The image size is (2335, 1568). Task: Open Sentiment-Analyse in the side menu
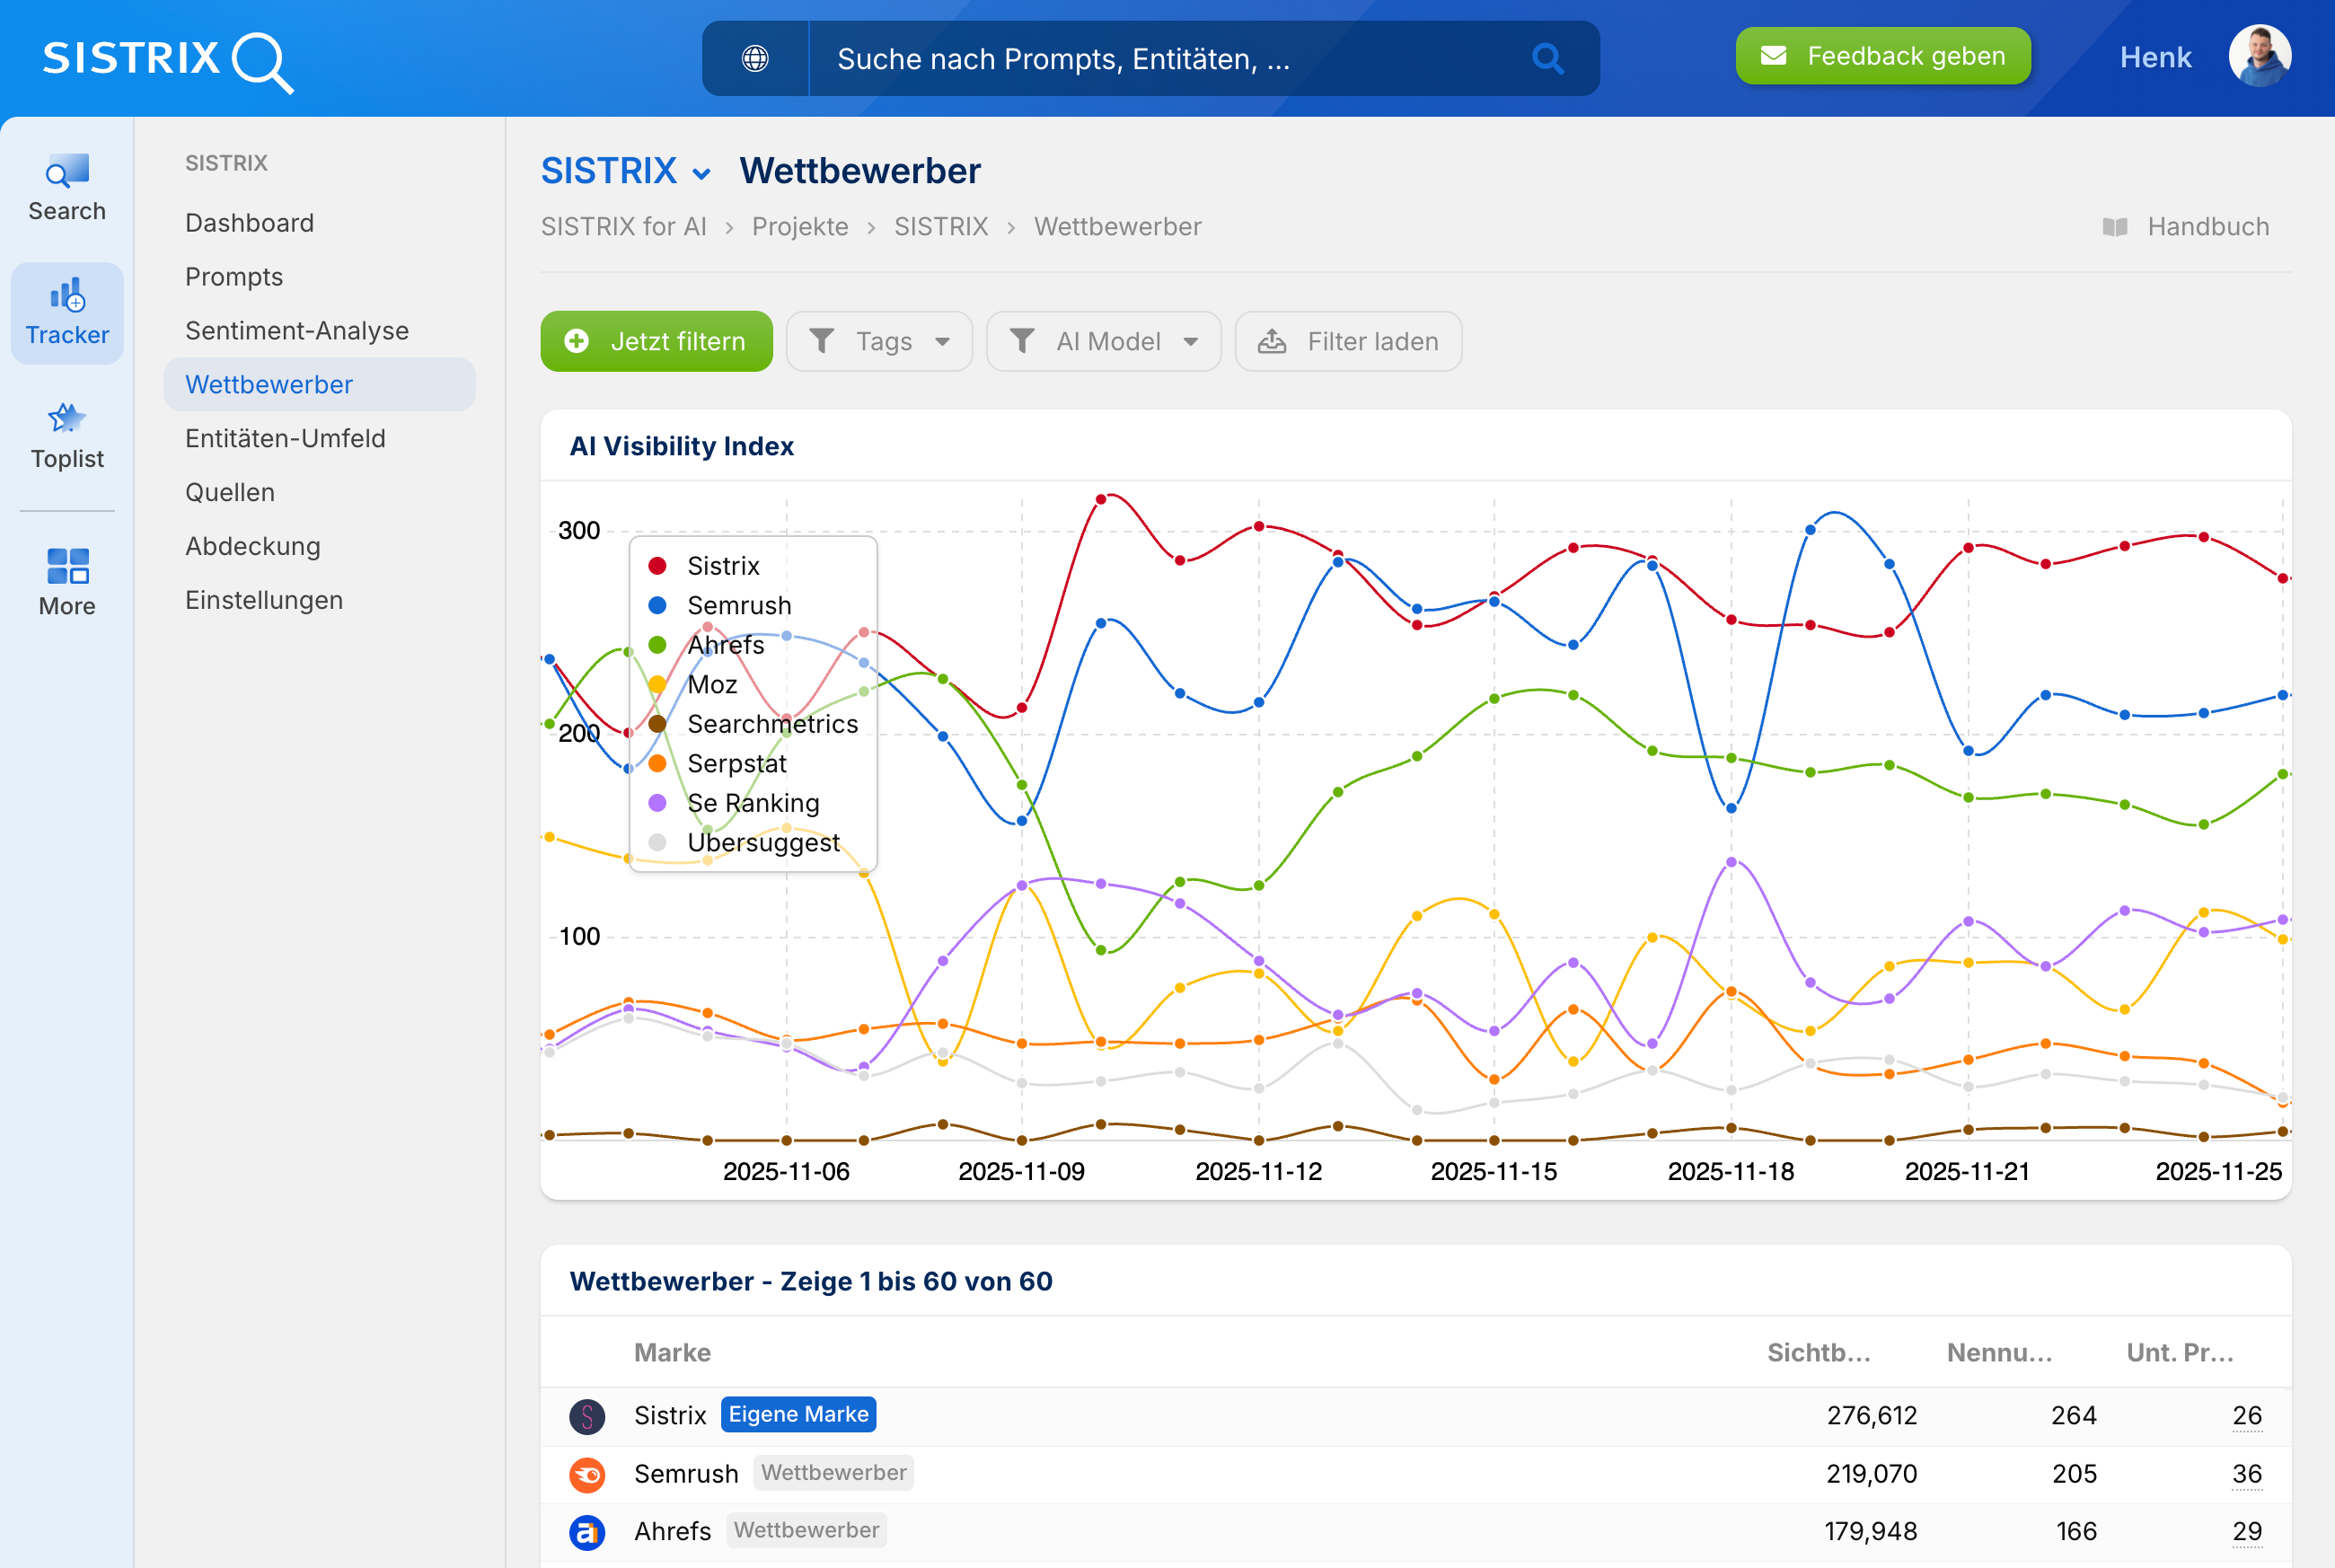click(x=297, y=331)
